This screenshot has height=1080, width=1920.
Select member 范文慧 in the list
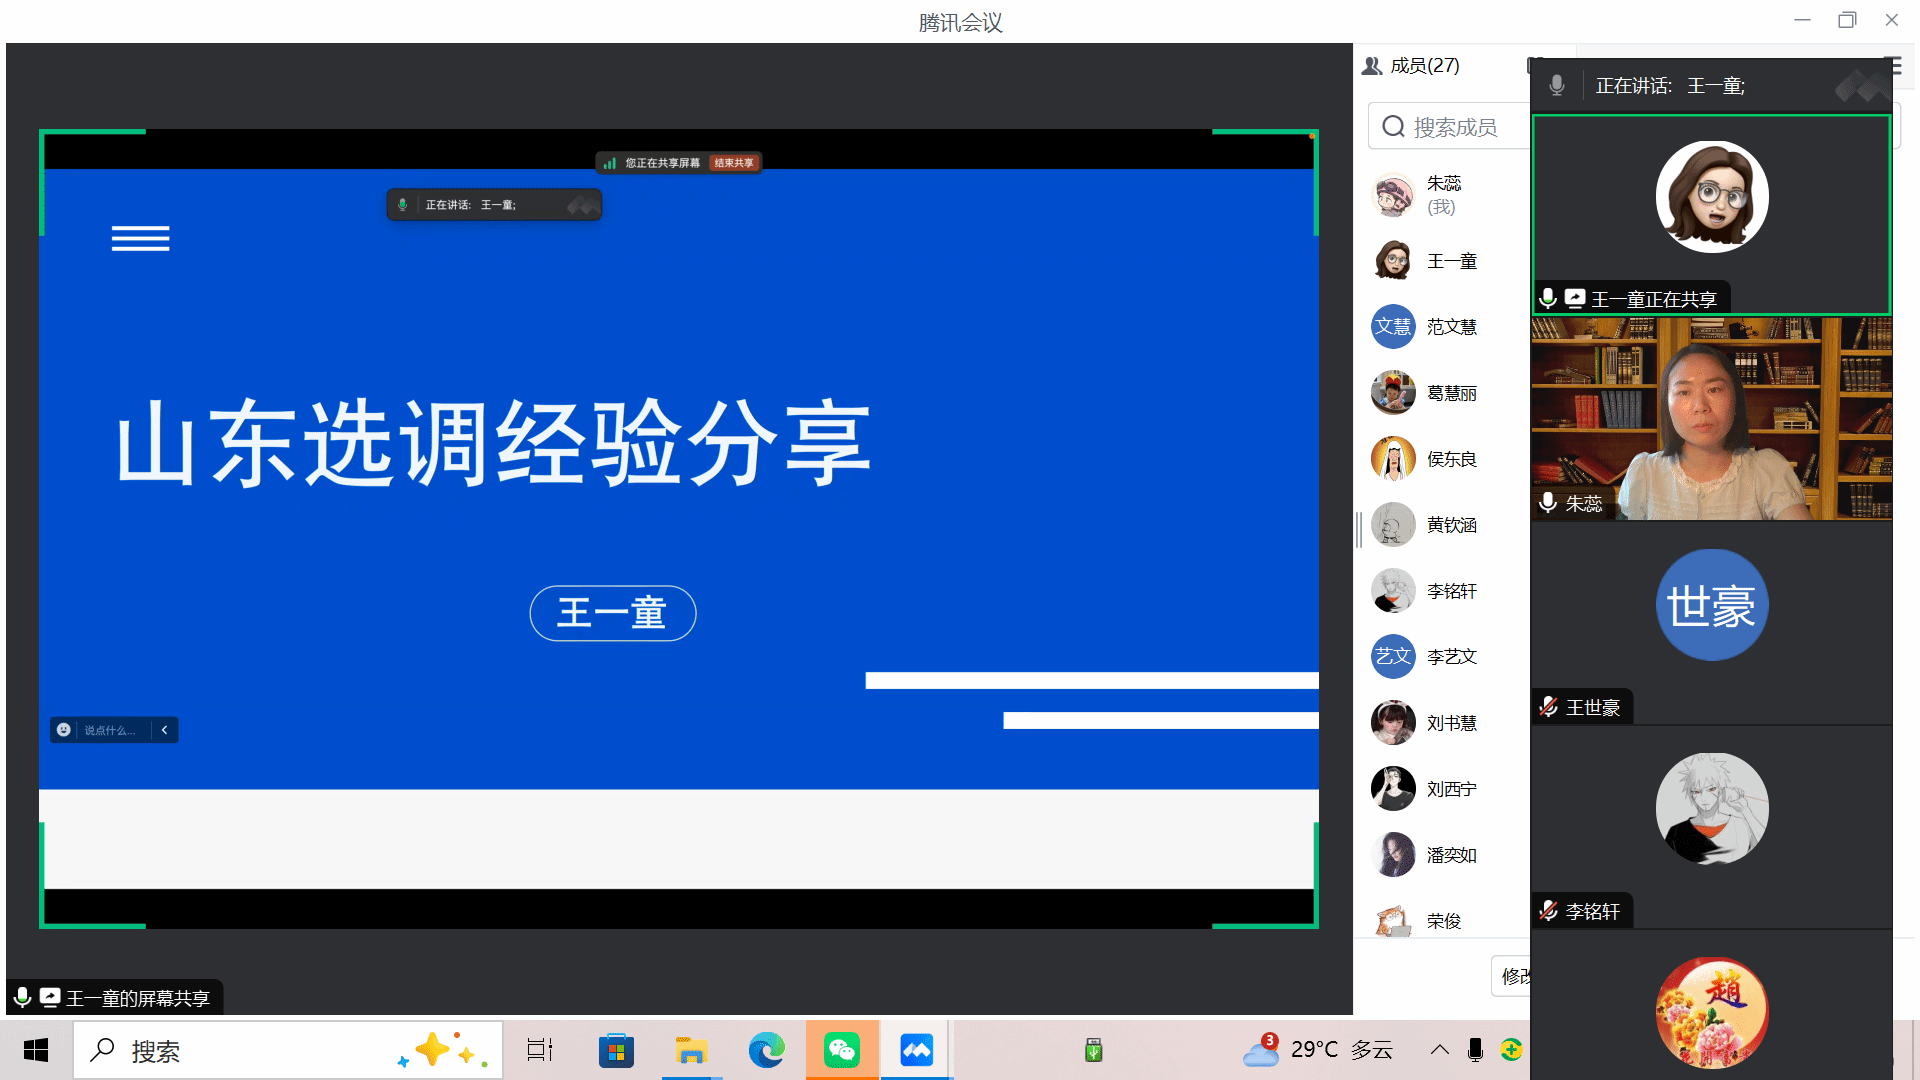click(x=1451, y=327)
